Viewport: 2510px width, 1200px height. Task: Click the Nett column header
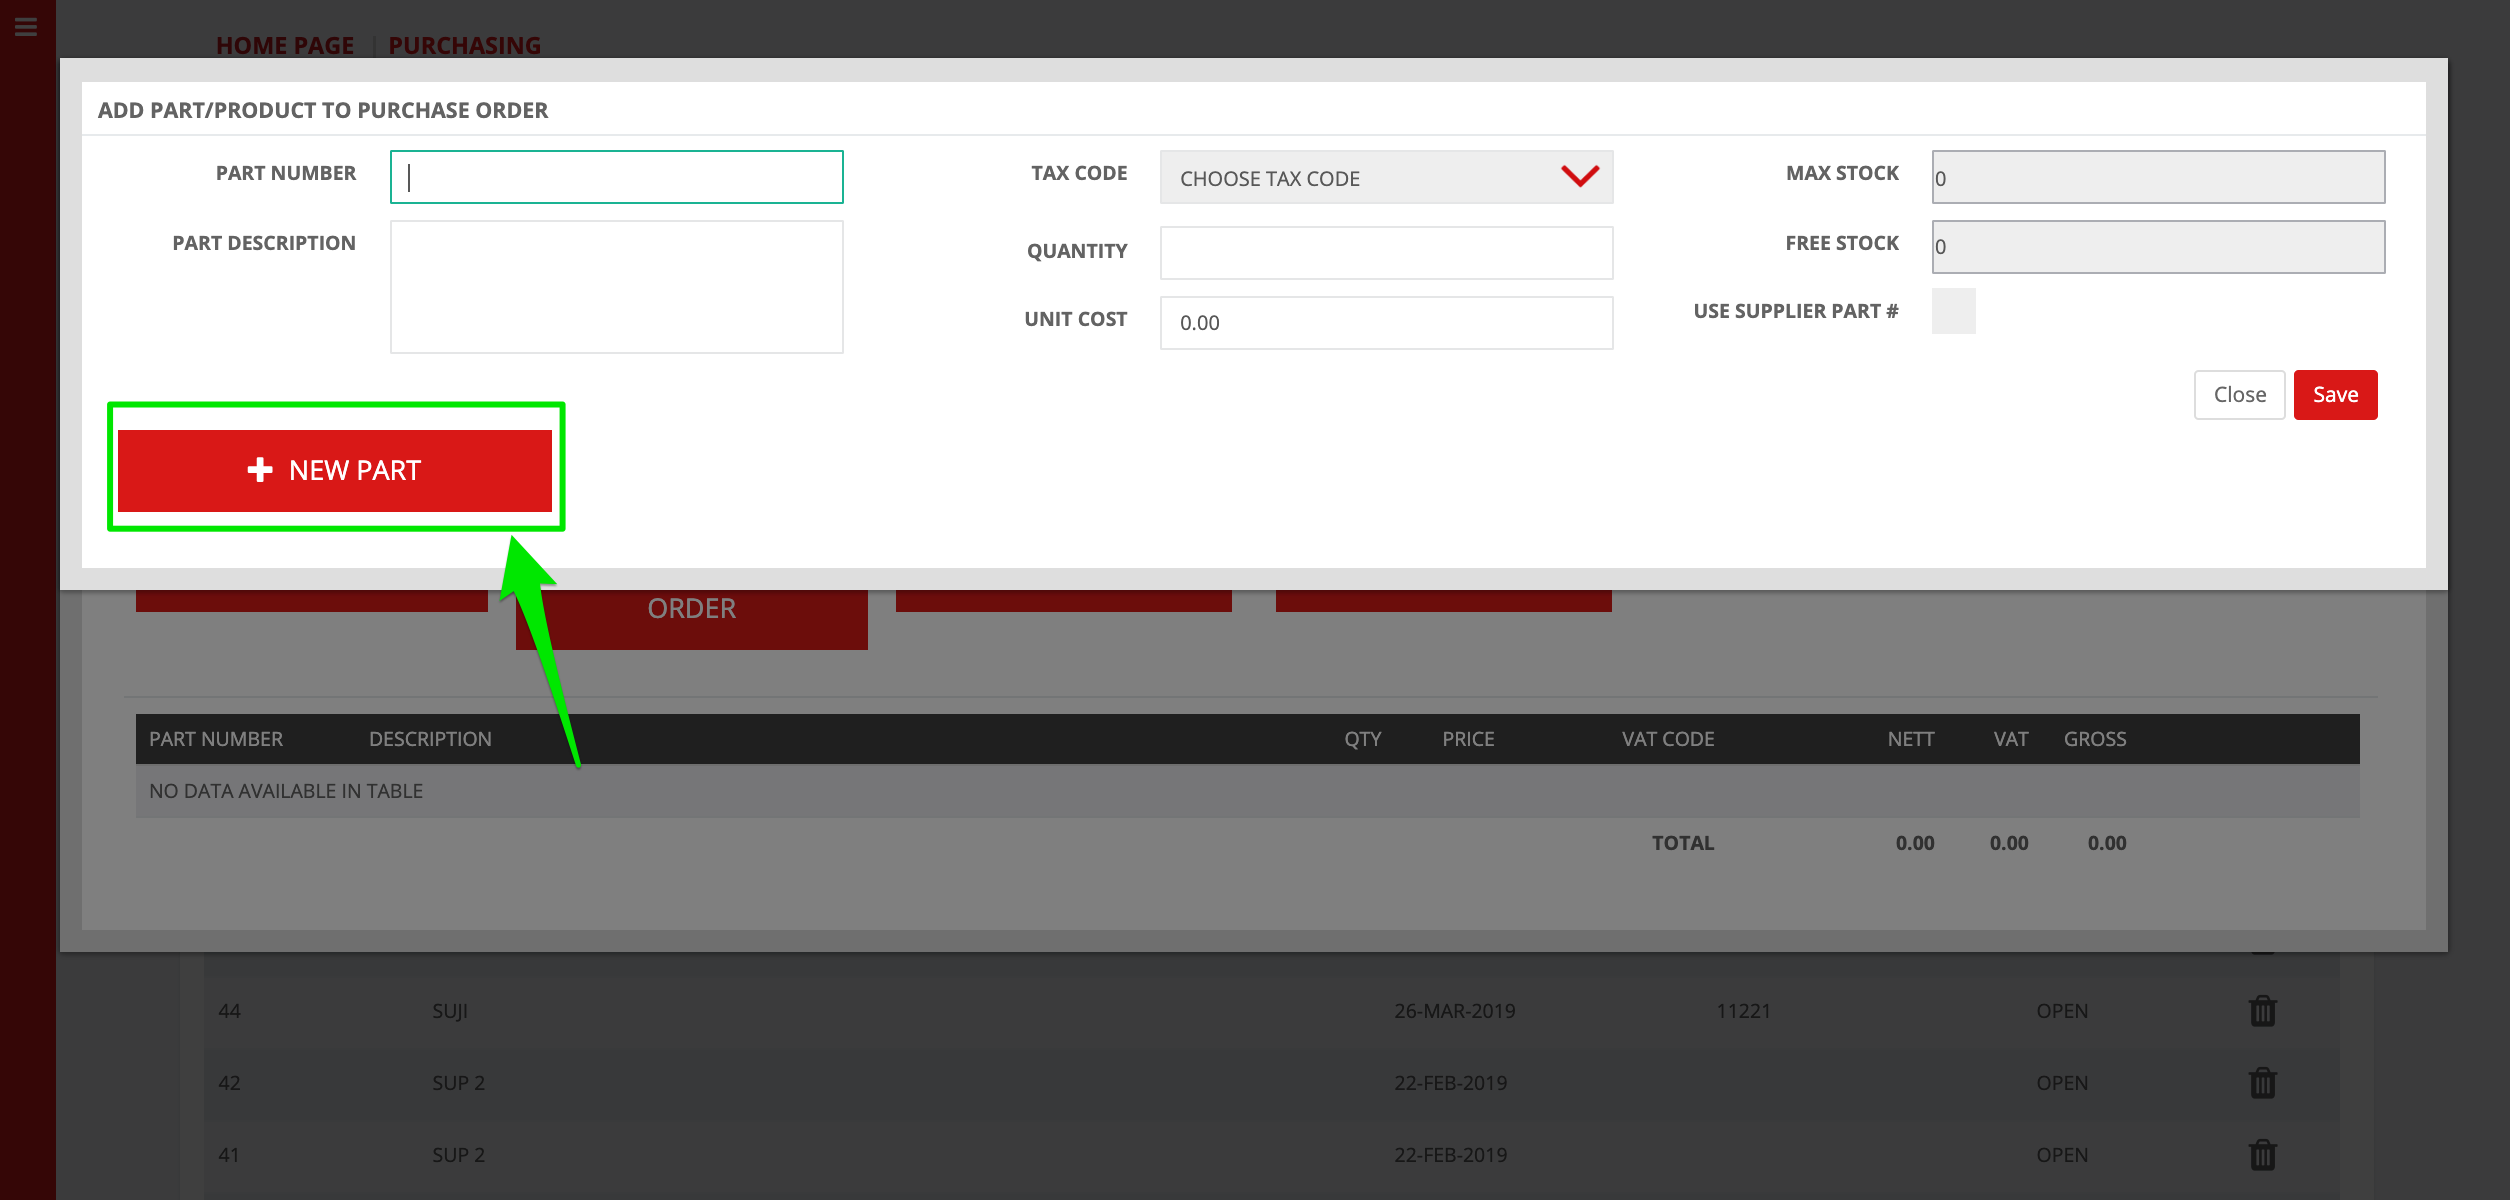coord(1910,739)
